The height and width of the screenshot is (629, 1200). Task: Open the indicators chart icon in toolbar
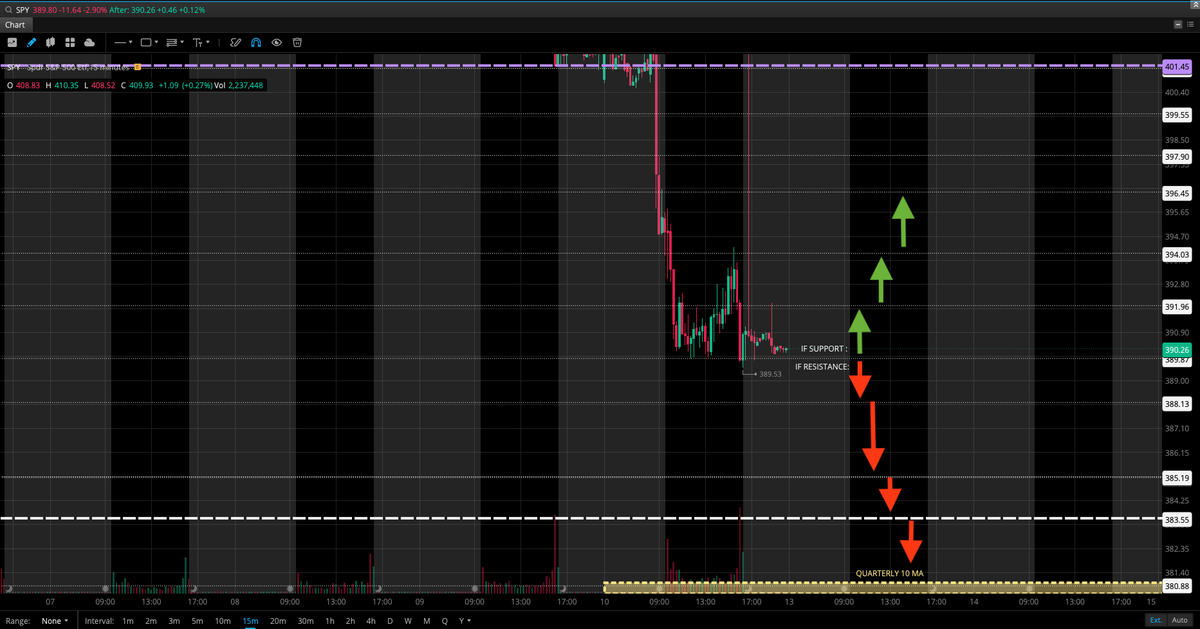coord(11,43)
